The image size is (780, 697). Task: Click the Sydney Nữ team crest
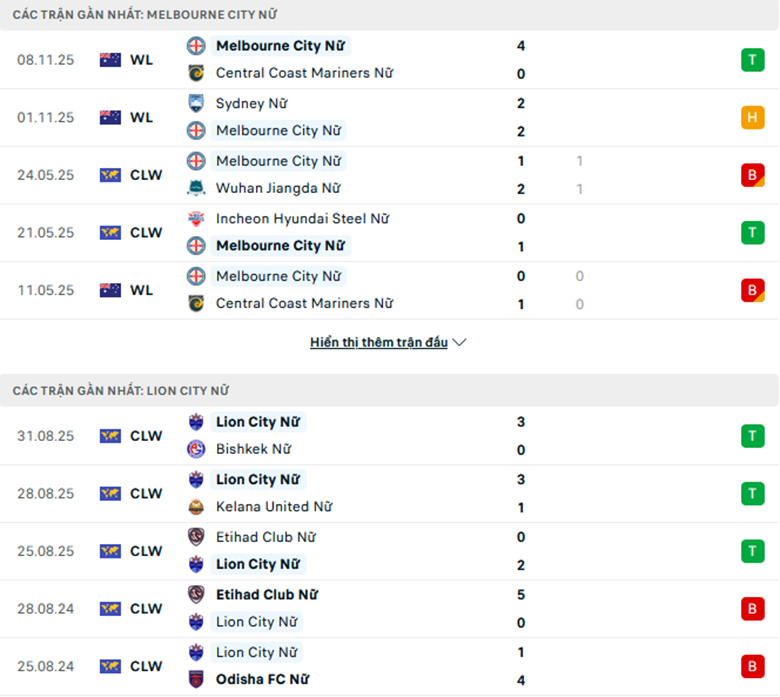coord(196,103)
